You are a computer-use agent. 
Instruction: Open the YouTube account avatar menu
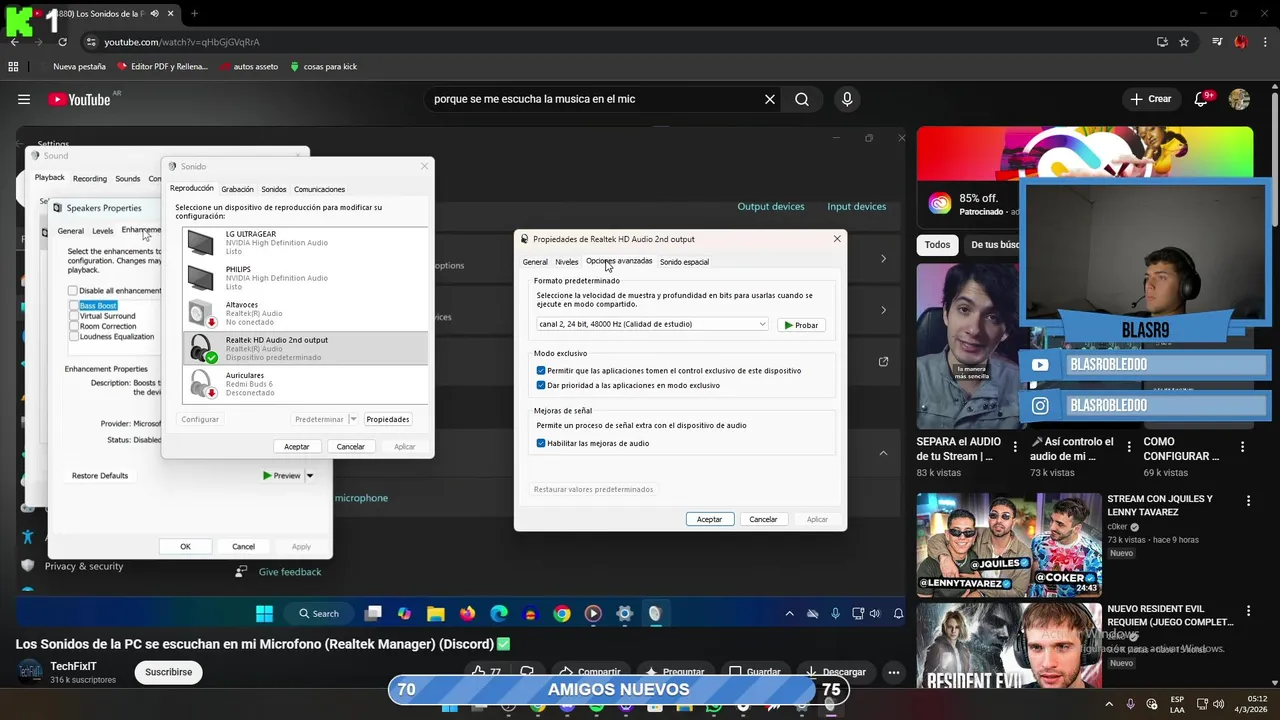tap(1239, 99)
